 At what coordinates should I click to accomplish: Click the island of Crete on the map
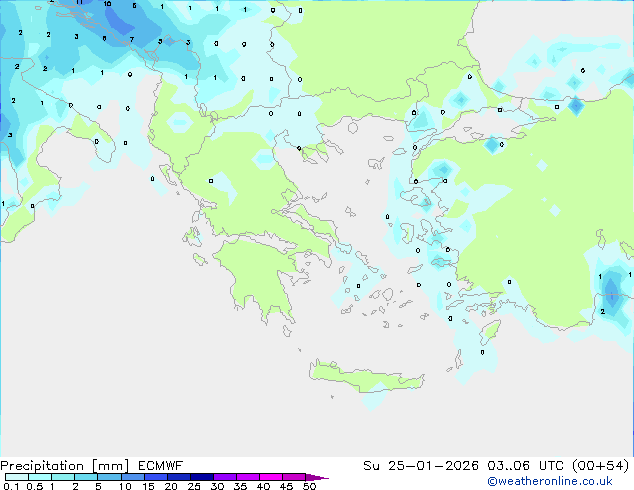pyautogui.click(x=366, y=376)
